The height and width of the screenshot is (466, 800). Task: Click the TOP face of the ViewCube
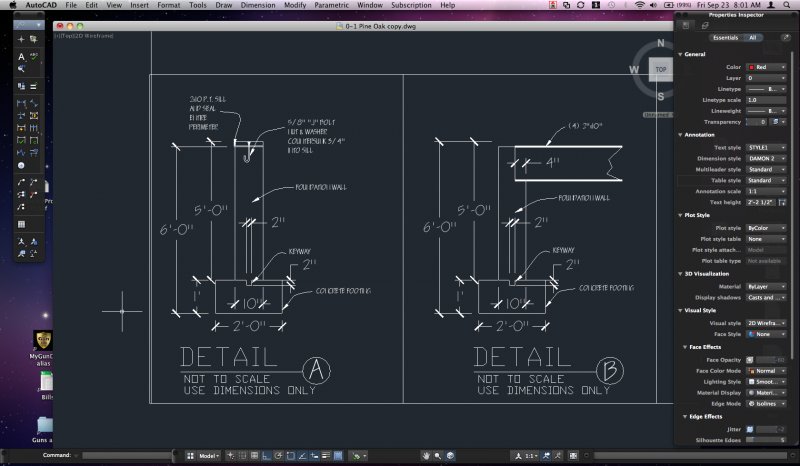[x=660, y=70]
